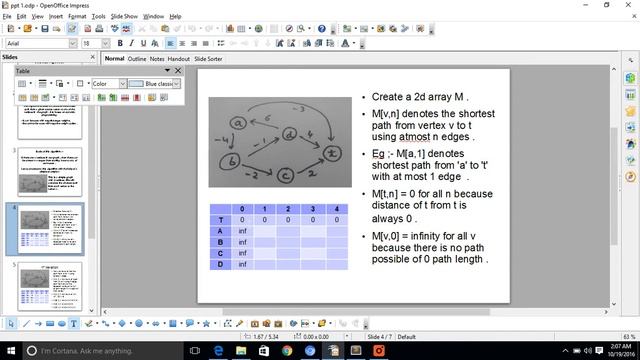Open the Arial font name dropdown

click(73, 43)
